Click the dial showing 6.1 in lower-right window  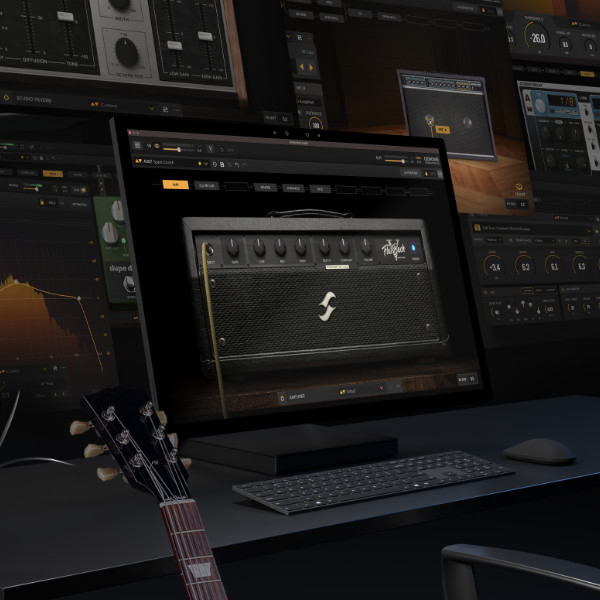(x=554, y=266)
